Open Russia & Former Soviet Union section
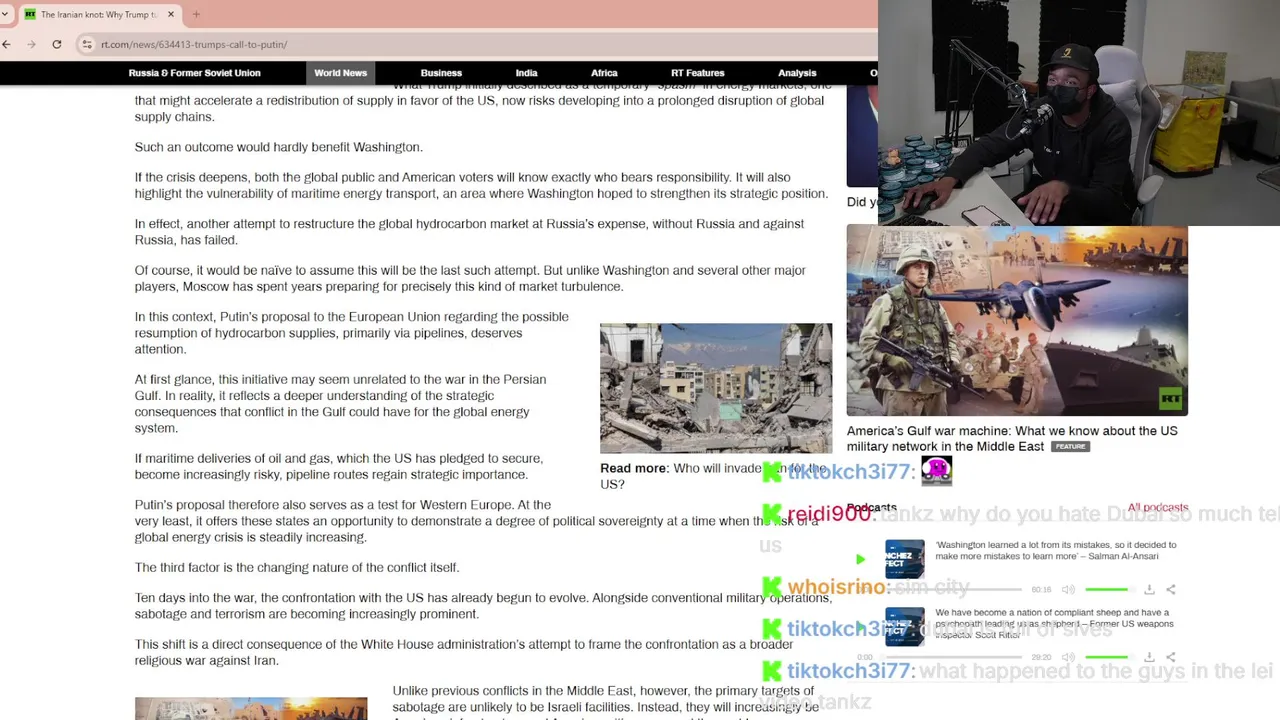 194,73
